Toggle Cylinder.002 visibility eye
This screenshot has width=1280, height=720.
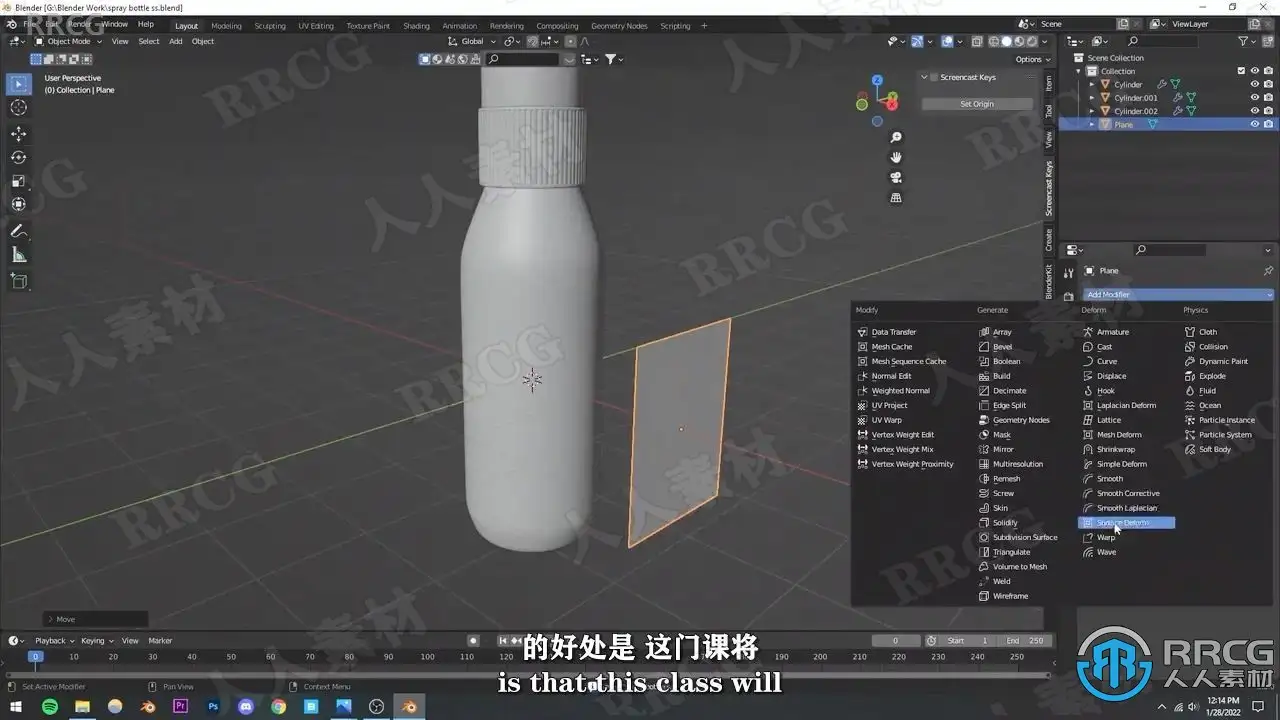(1254, 111)
